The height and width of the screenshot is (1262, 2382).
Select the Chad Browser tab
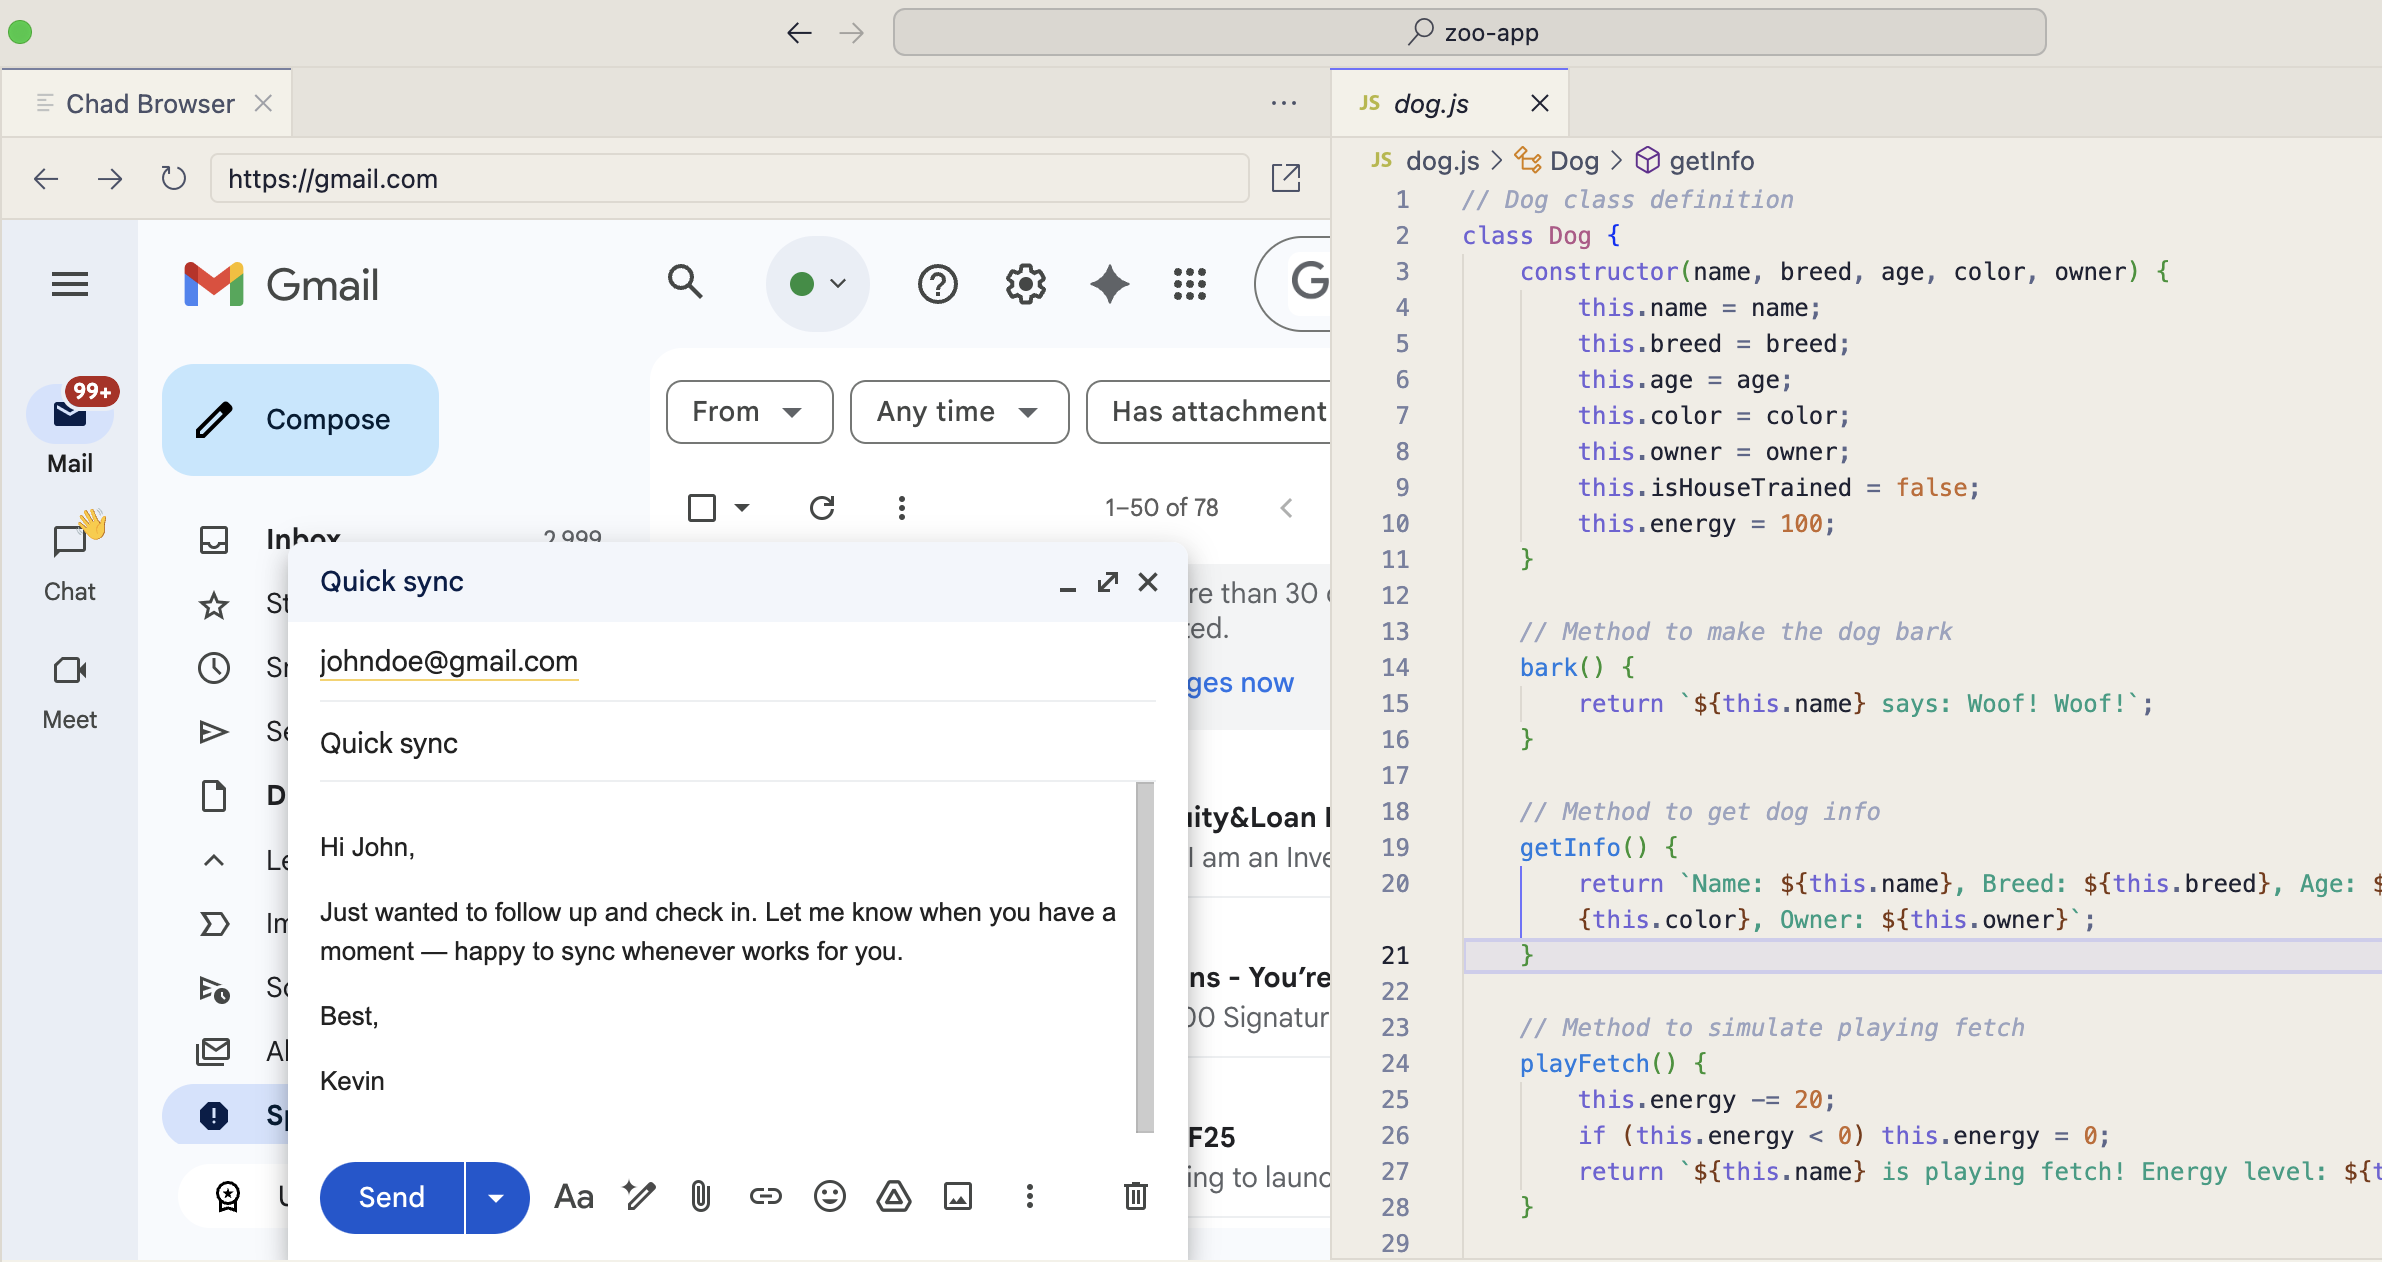click(150, 104)
